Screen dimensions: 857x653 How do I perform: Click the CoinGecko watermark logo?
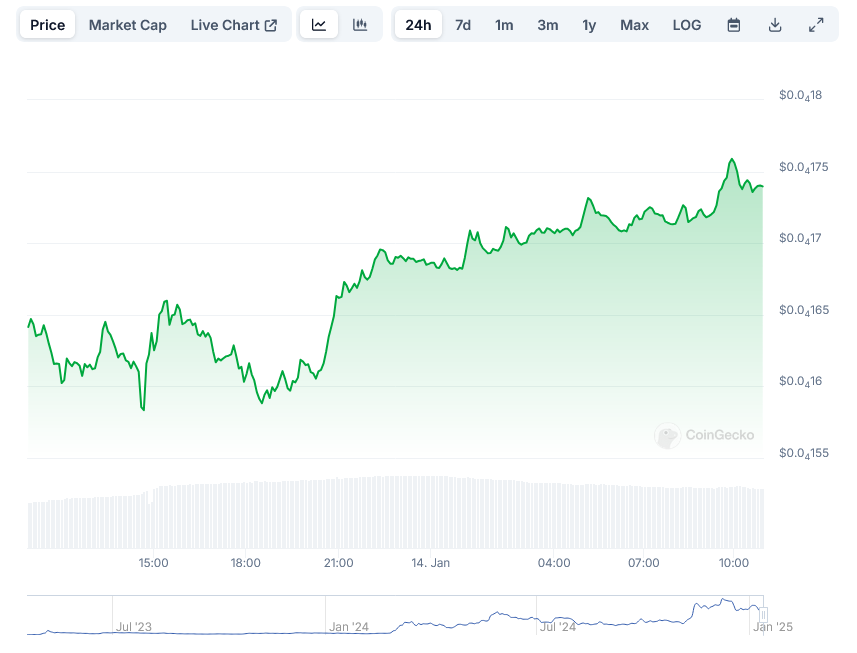[705, 435]
